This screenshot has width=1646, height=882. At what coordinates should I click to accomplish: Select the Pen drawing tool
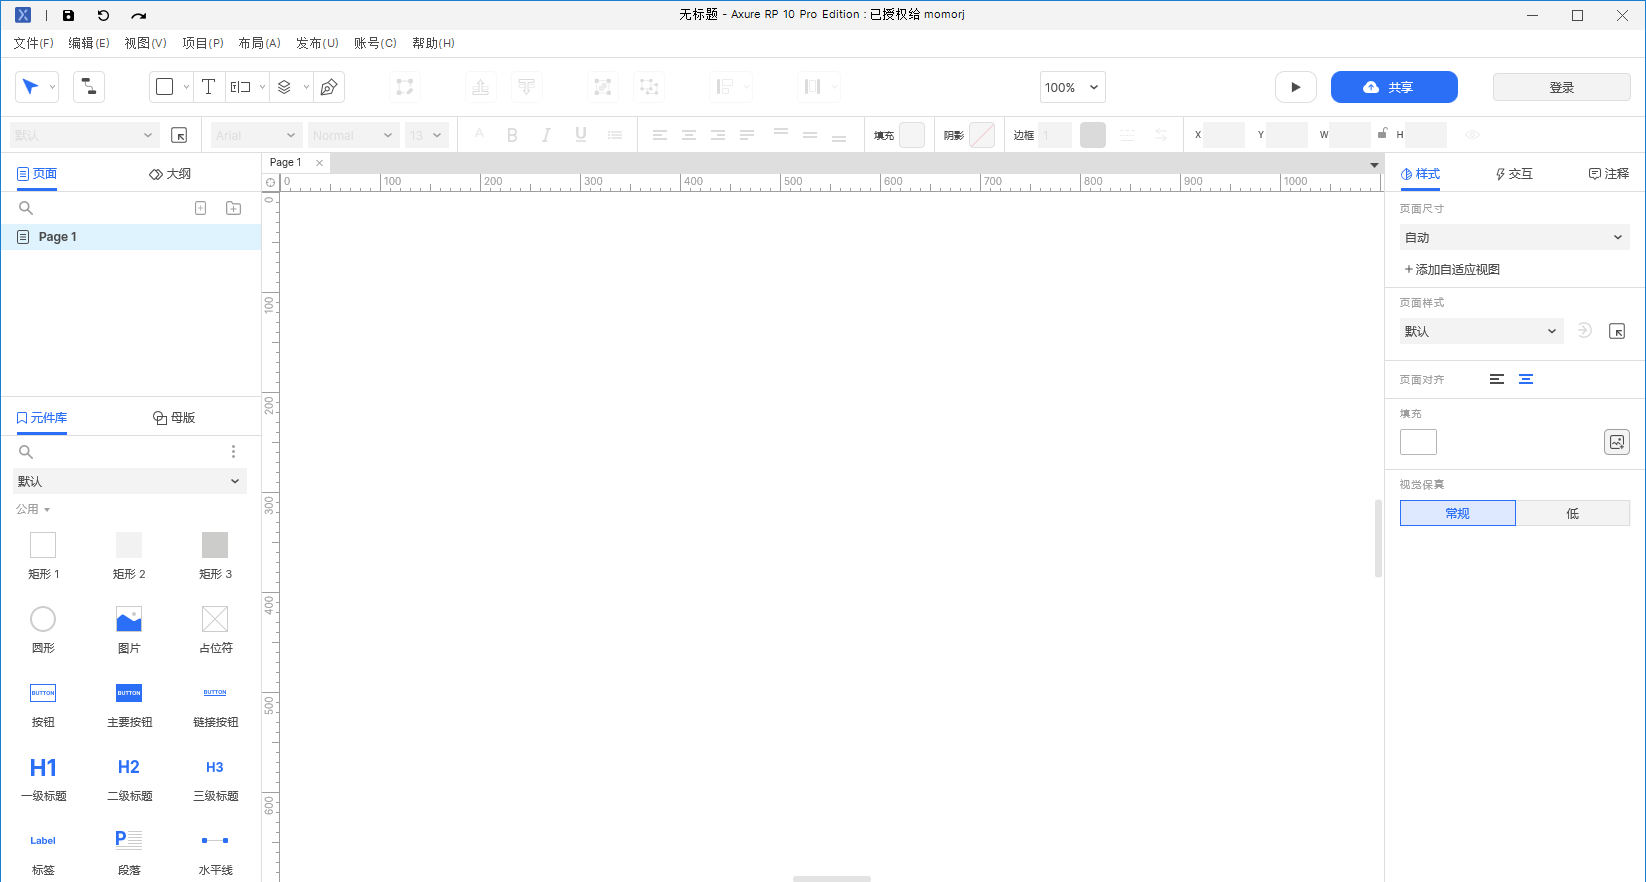tap(329, 87)
